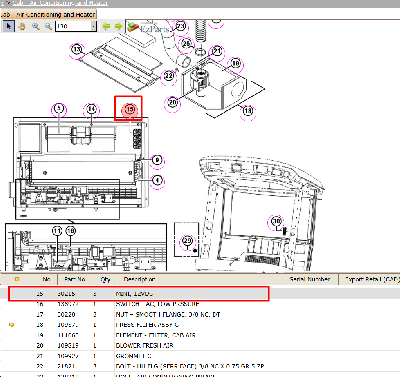Select callout 9 beside the heater unit
This screenshot has height=377, width=400.
click(x=157, y=160)
